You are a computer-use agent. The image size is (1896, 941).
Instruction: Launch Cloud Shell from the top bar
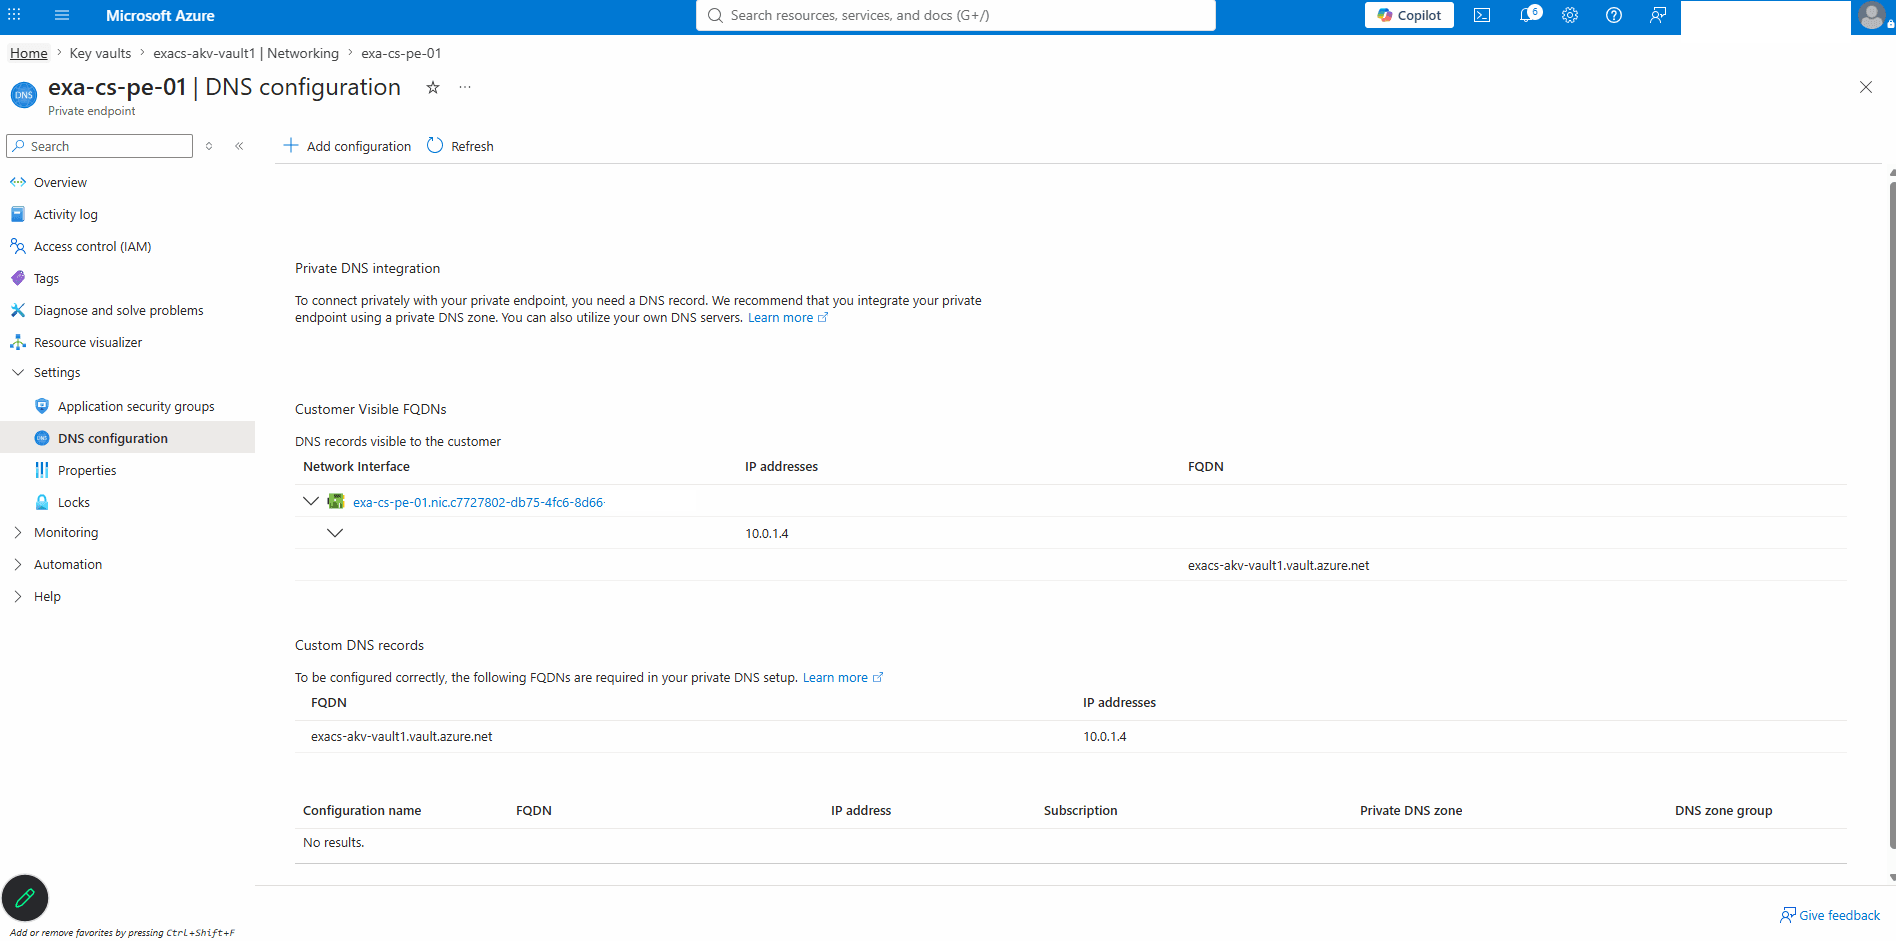[x=1482, y=15]
